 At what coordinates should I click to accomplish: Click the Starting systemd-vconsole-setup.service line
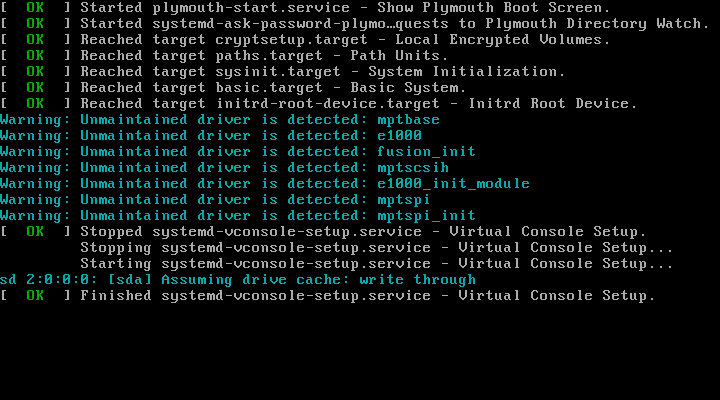coord(375,264)
